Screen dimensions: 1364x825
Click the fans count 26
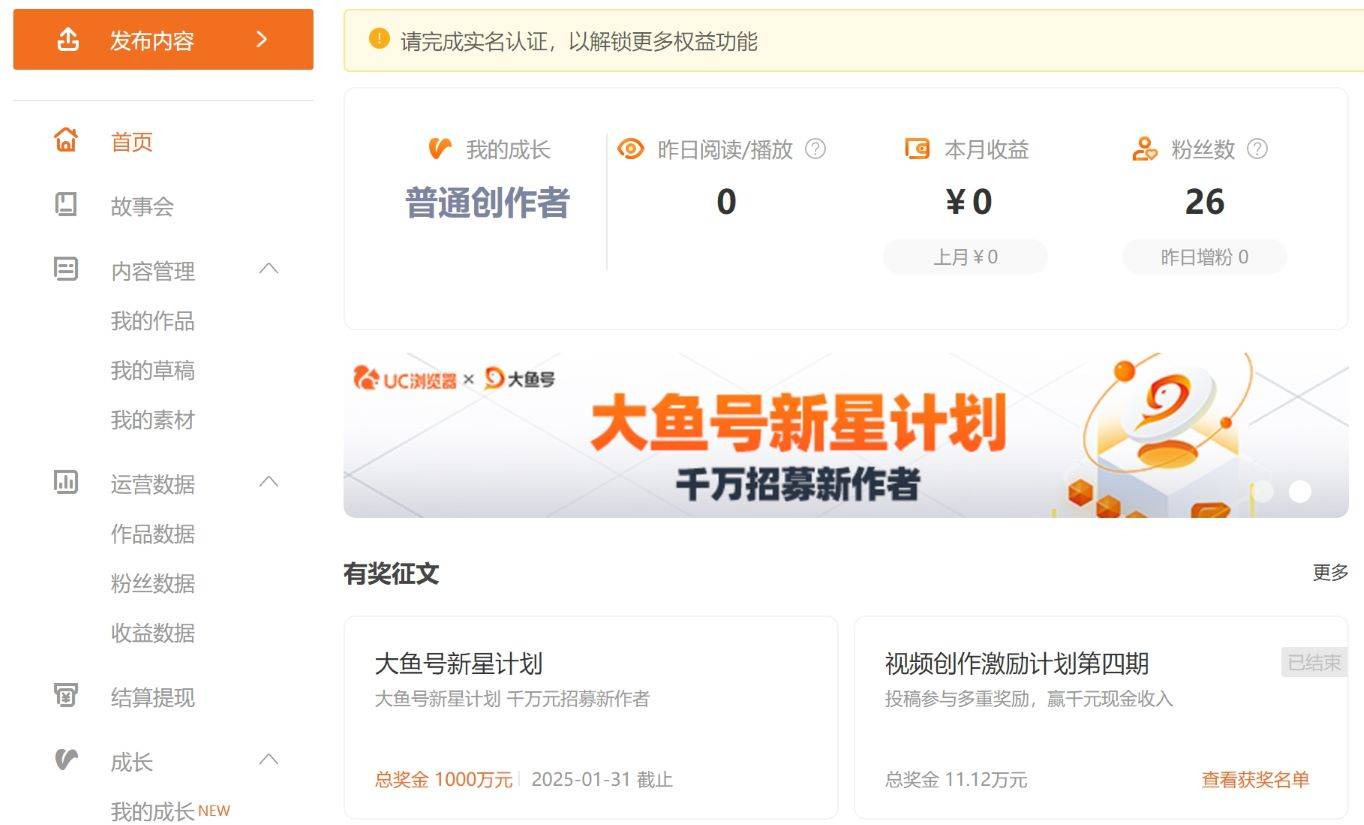click(x=1204, y=202)
